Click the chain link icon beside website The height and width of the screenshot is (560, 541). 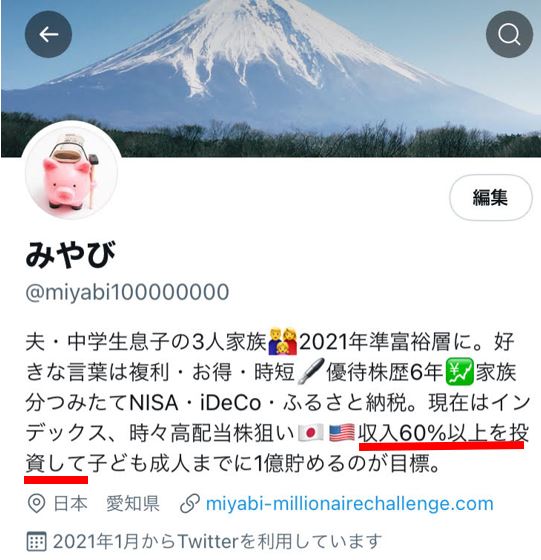click(x=190, y=504)
